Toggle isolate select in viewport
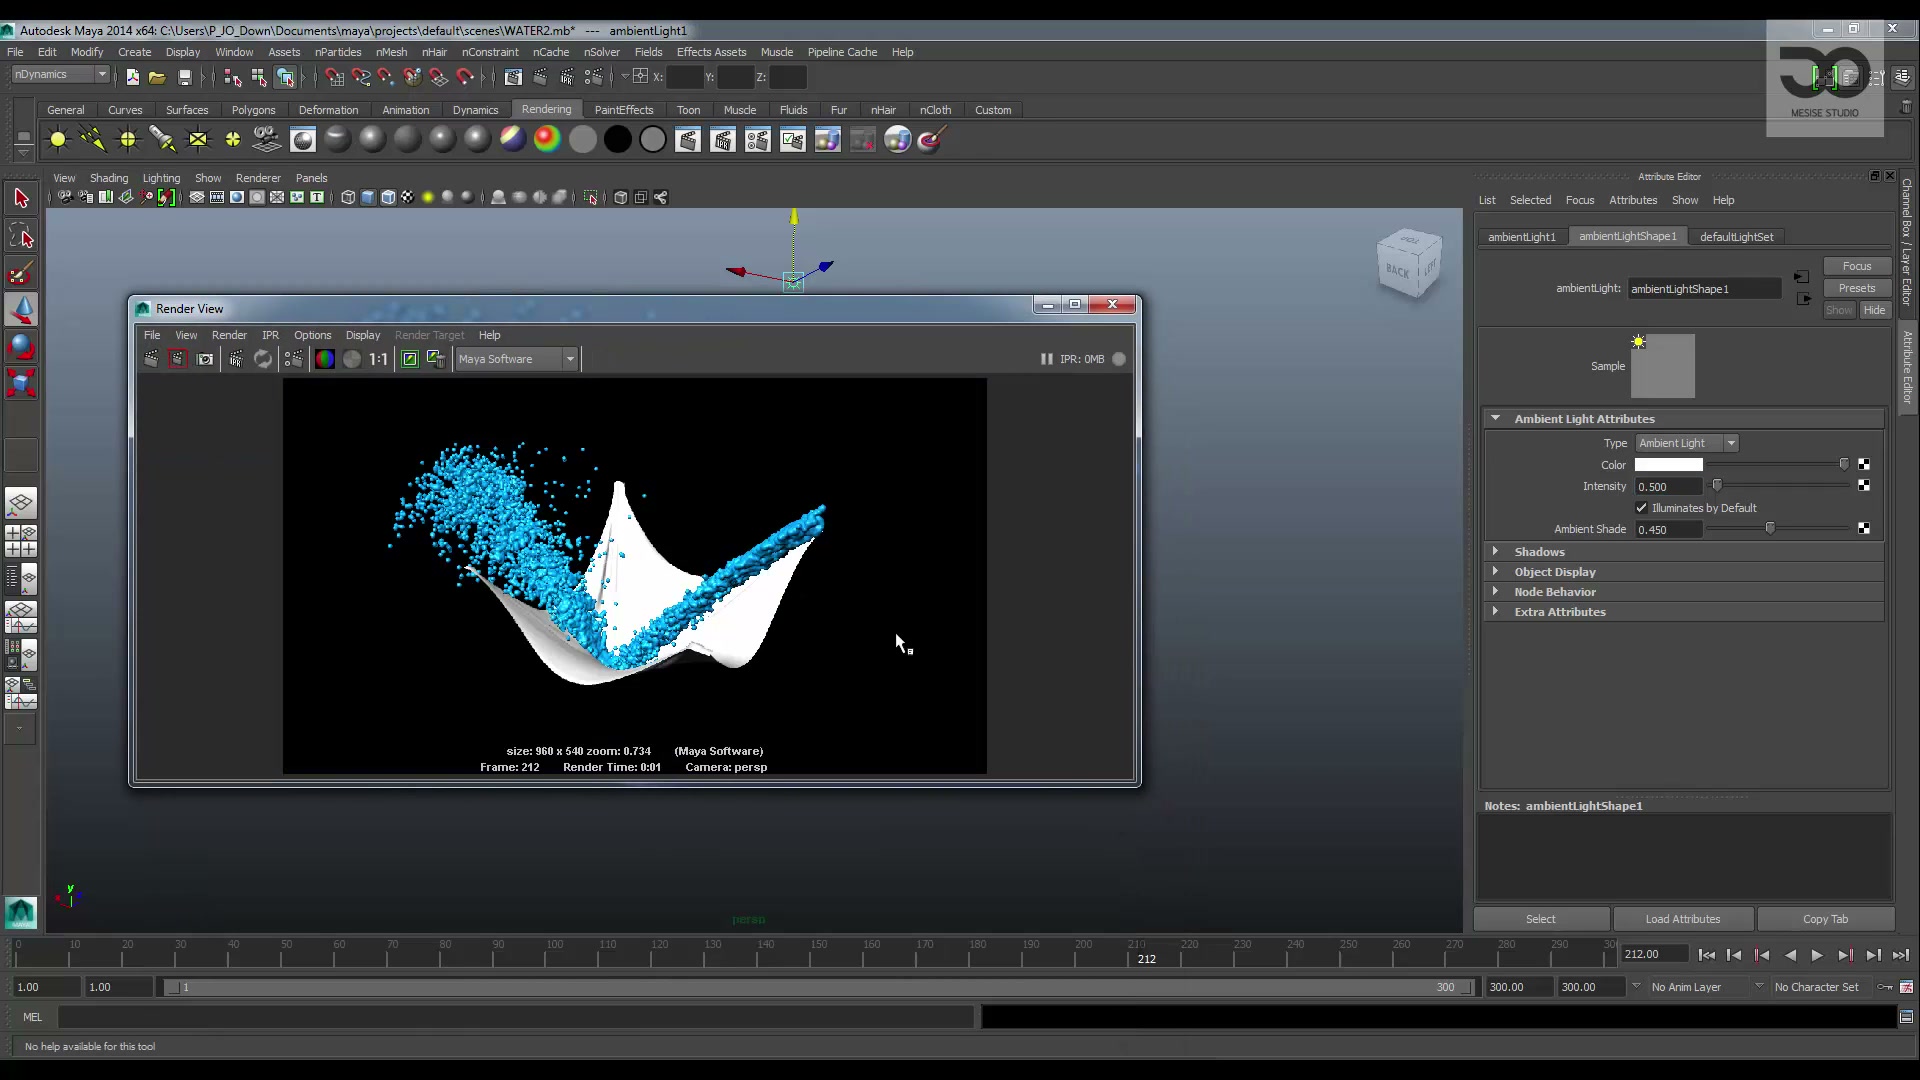The height and width of the screenshot is (1080, 1920). (591, 198)
